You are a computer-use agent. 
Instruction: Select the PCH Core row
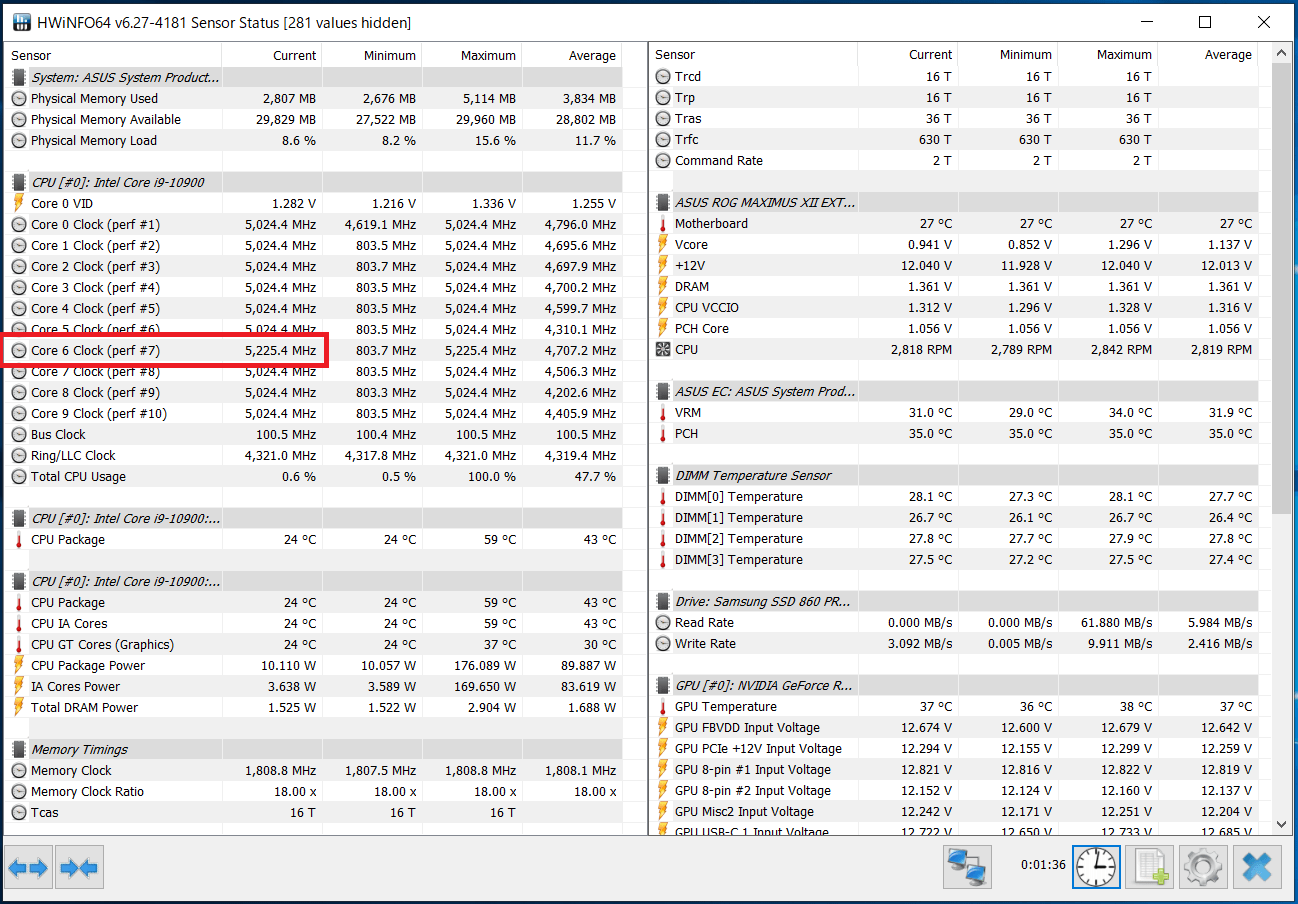[x=953, y=328]
